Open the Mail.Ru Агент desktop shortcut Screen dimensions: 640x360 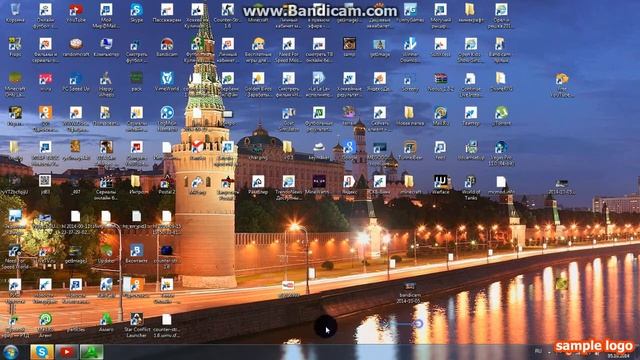point(45,325)
